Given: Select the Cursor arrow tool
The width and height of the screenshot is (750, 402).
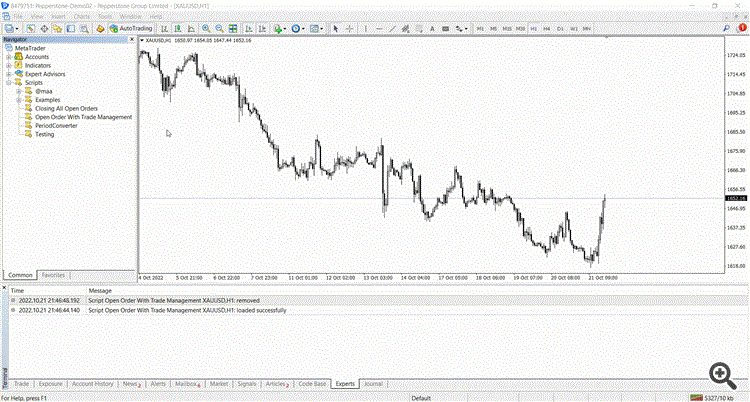Looking at the screenshot, I should click(336, 29).
